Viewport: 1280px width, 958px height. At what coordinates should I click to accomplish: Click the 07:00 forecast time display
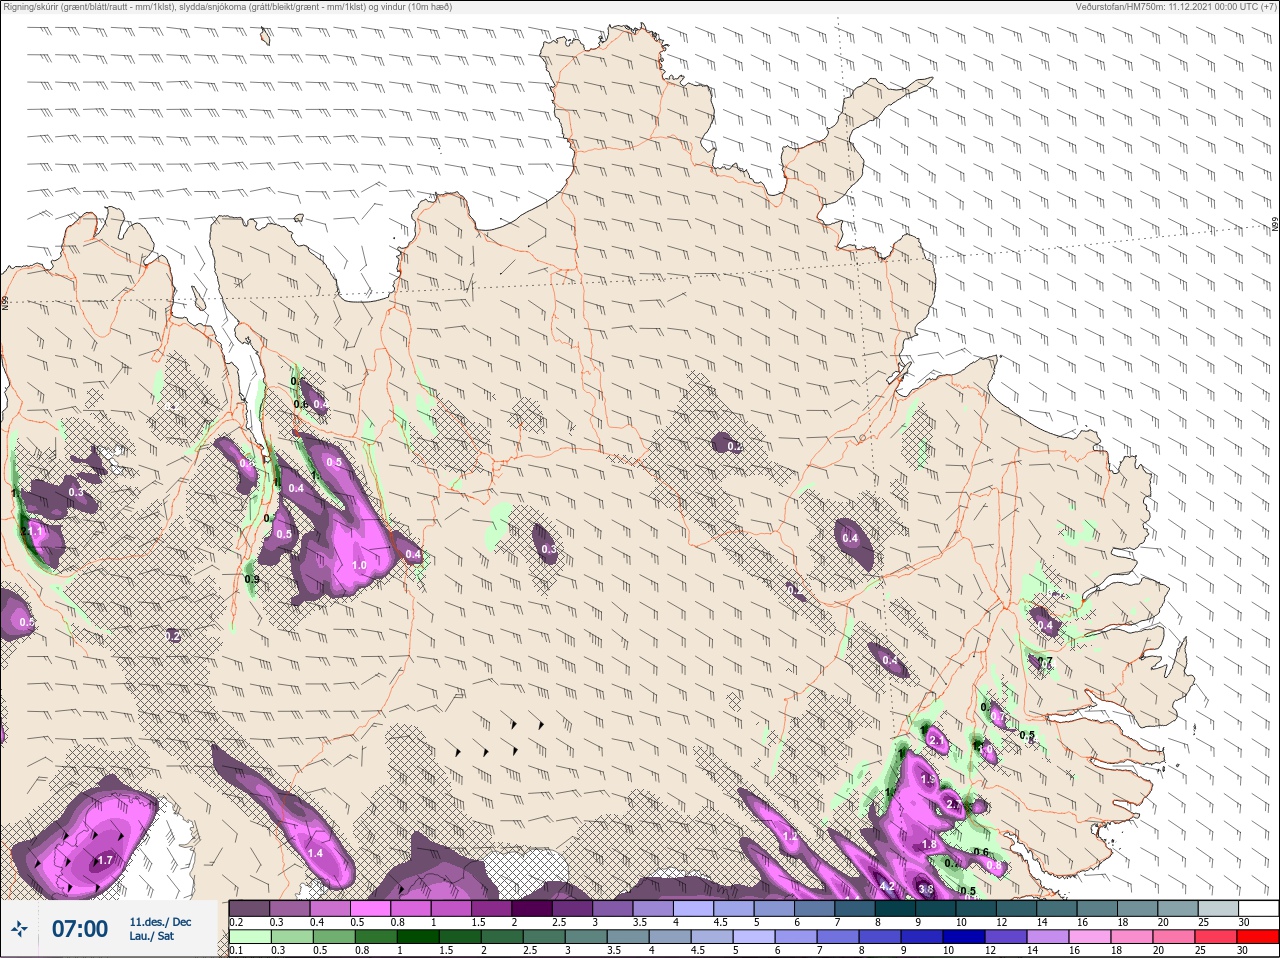click(79, 929)
